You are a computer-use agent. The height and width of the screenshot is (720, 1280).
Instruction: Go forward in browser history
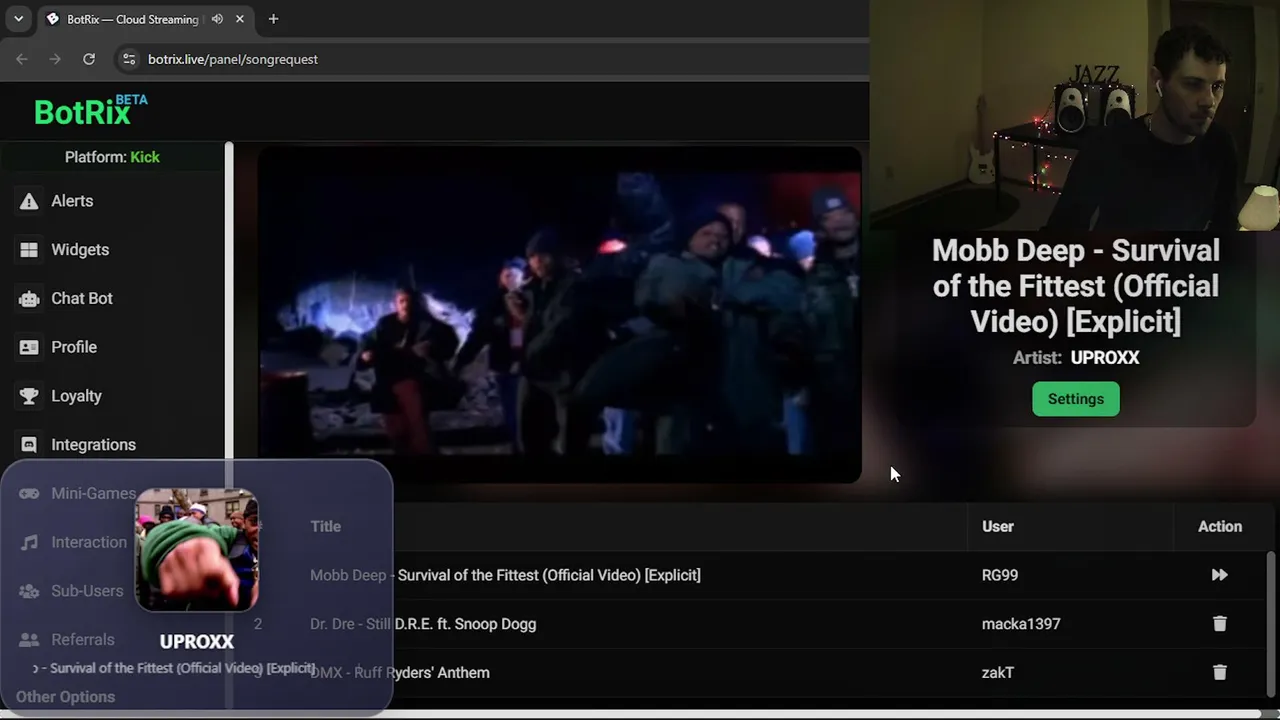click(55, 59)
